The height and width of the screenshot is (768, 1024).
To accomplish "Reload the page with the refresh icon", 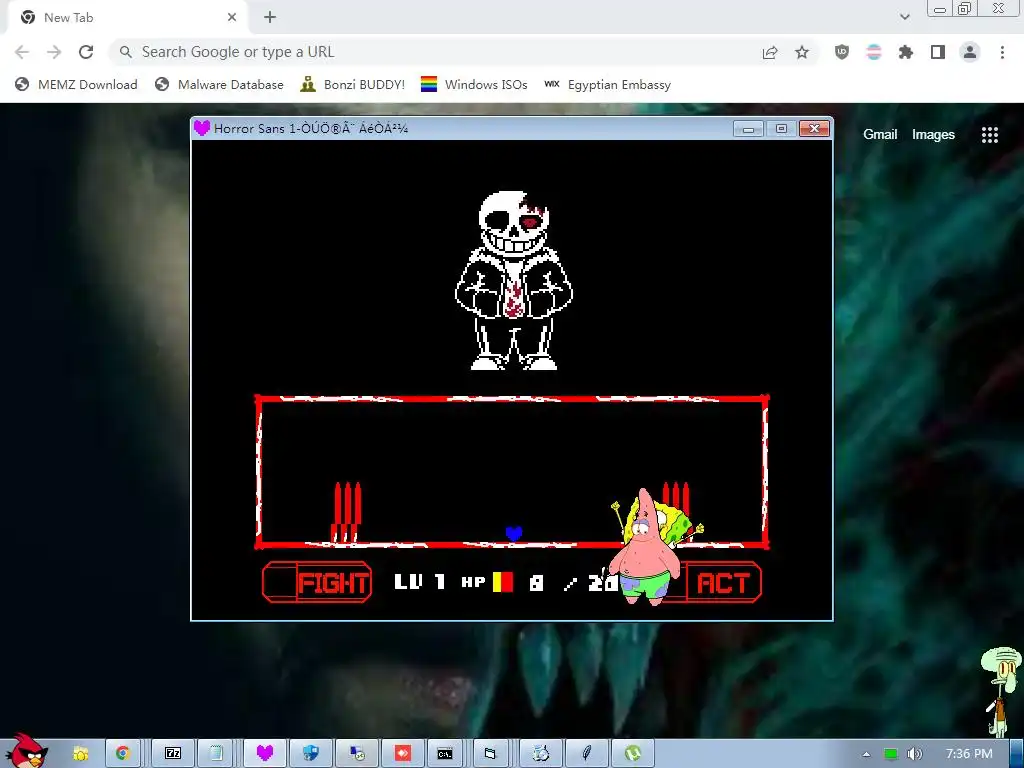I will [x=86, y=52].
